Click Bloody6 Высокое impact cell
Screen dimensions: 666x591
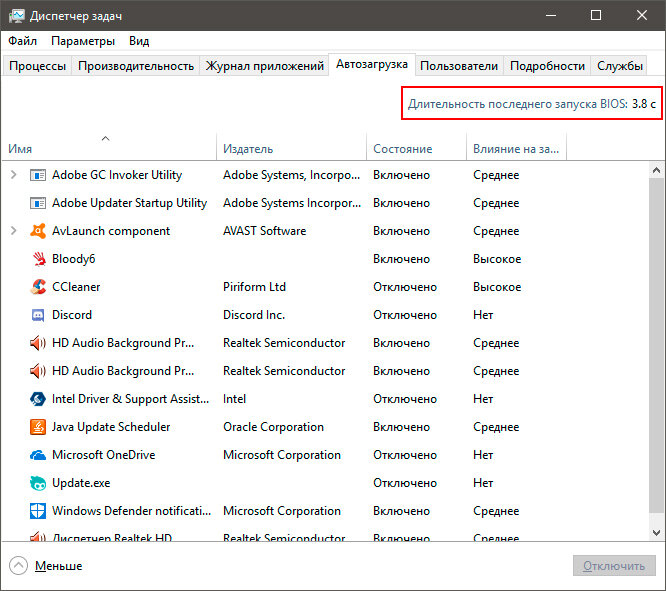point(497,259)
